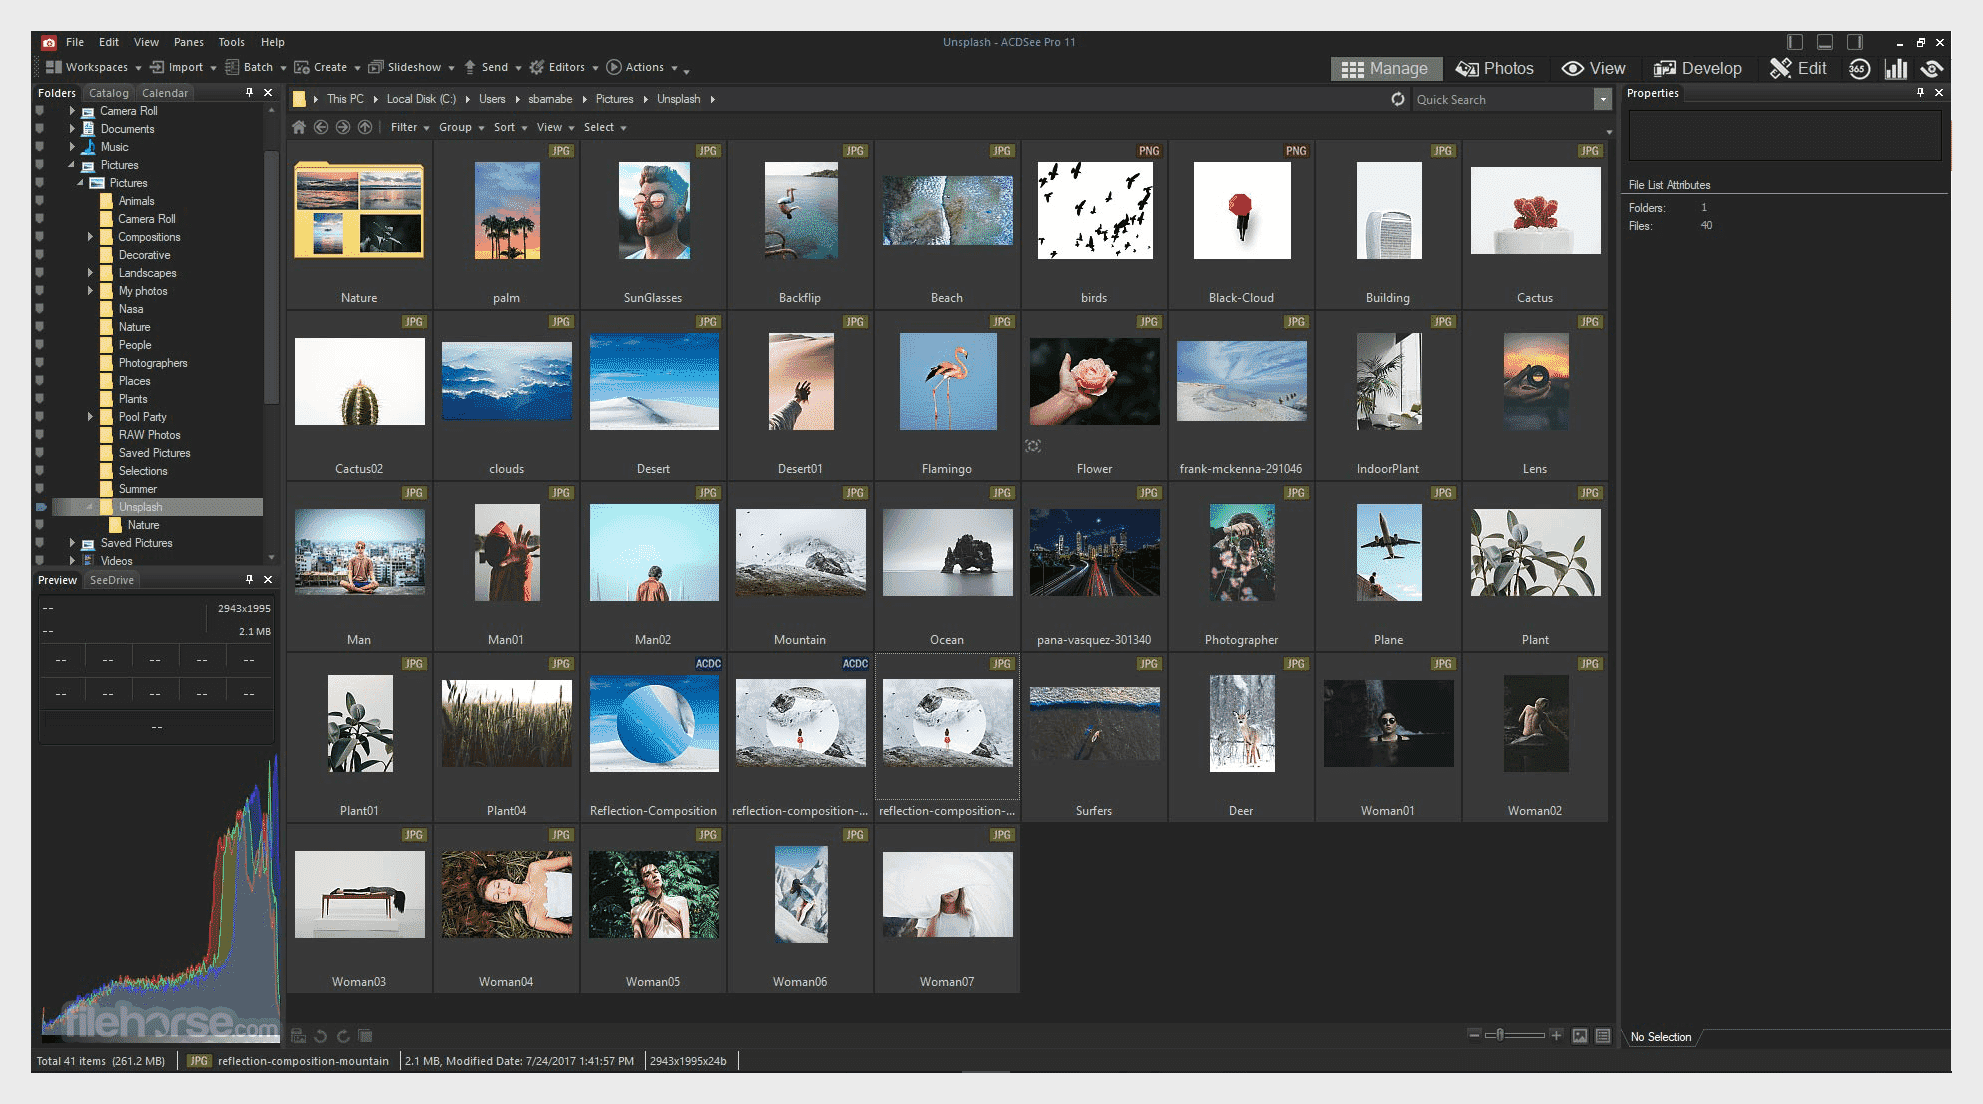Expand the Landscapes folder tree node

90,273
